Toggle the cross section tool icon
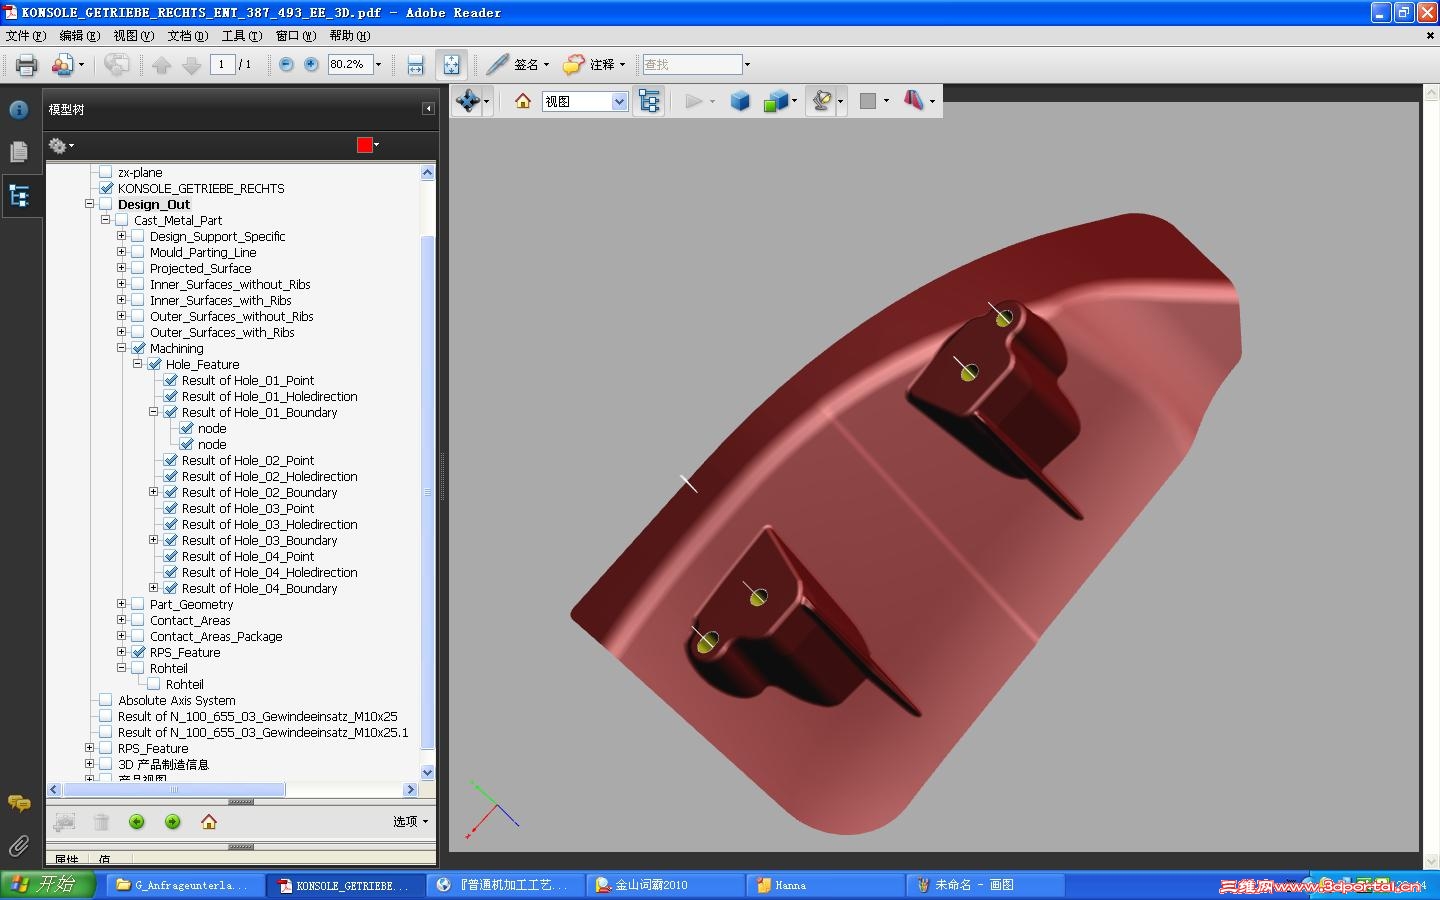 914,101
